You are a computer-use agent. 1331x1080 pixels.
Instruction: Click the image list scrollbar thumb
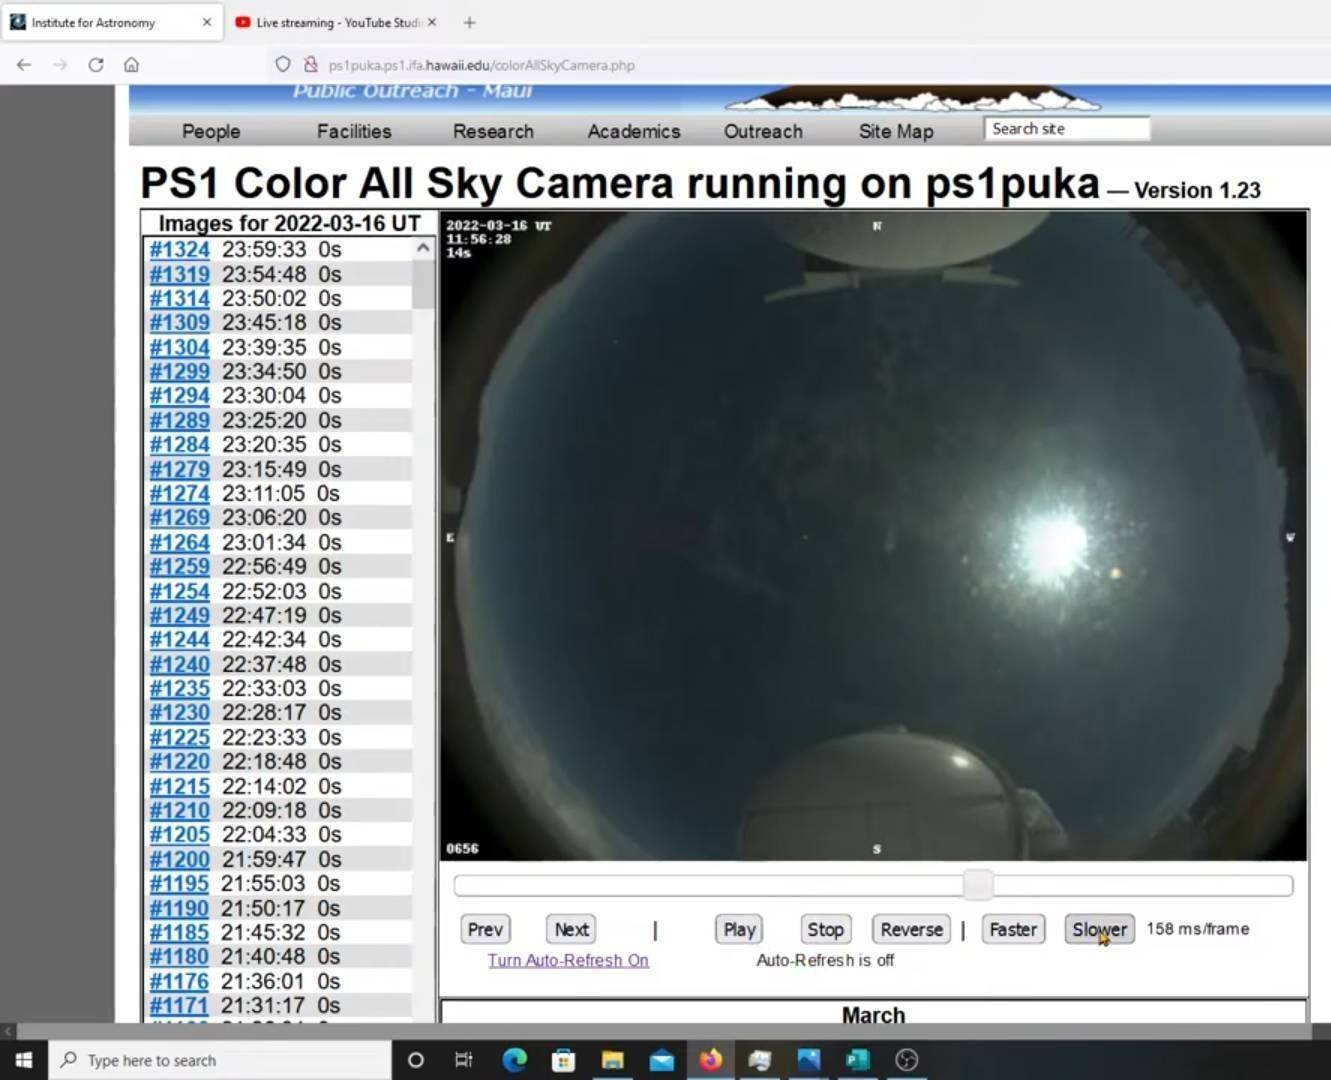[x=423, y=284]
